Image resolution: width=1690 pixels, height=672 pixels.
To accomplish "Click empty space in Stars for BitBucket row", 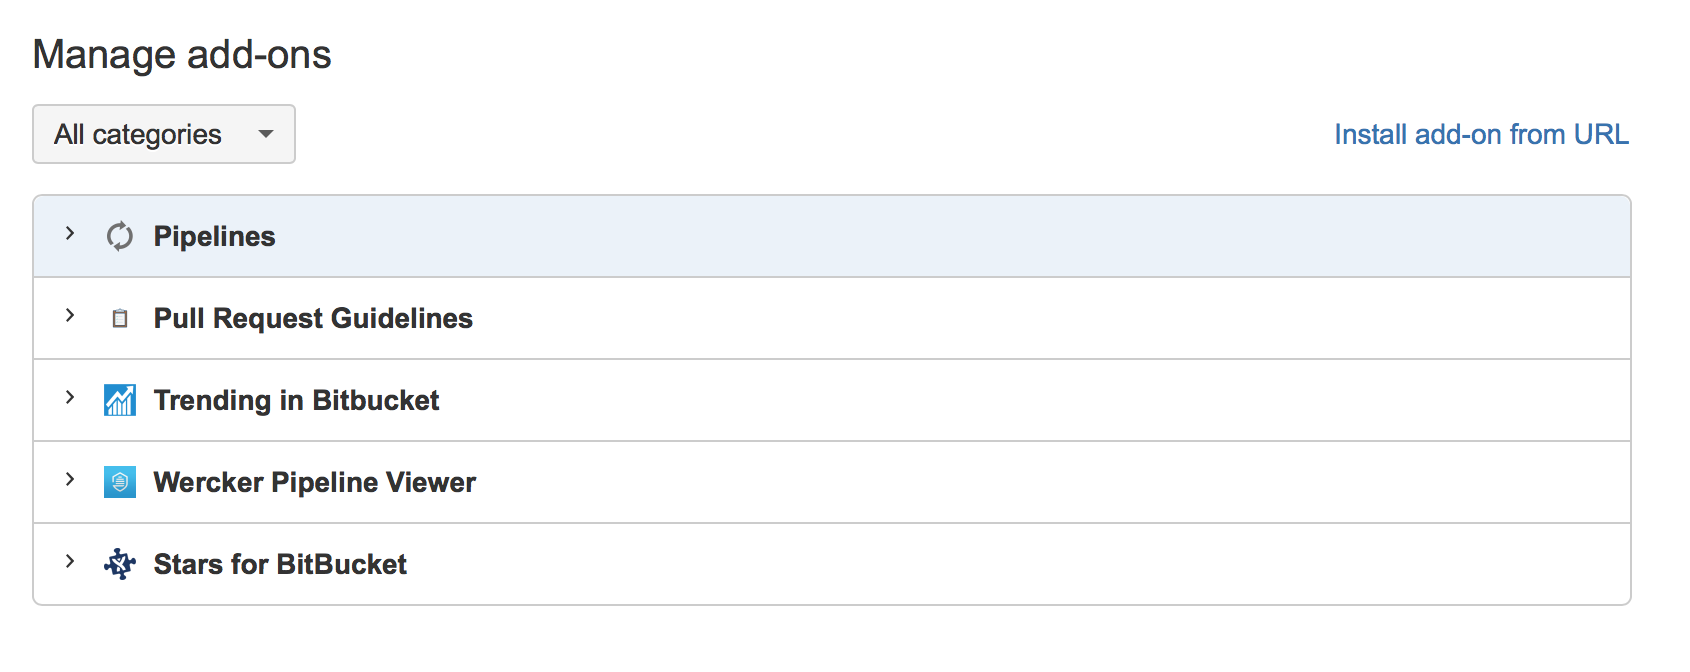I will pos(1000,565).
